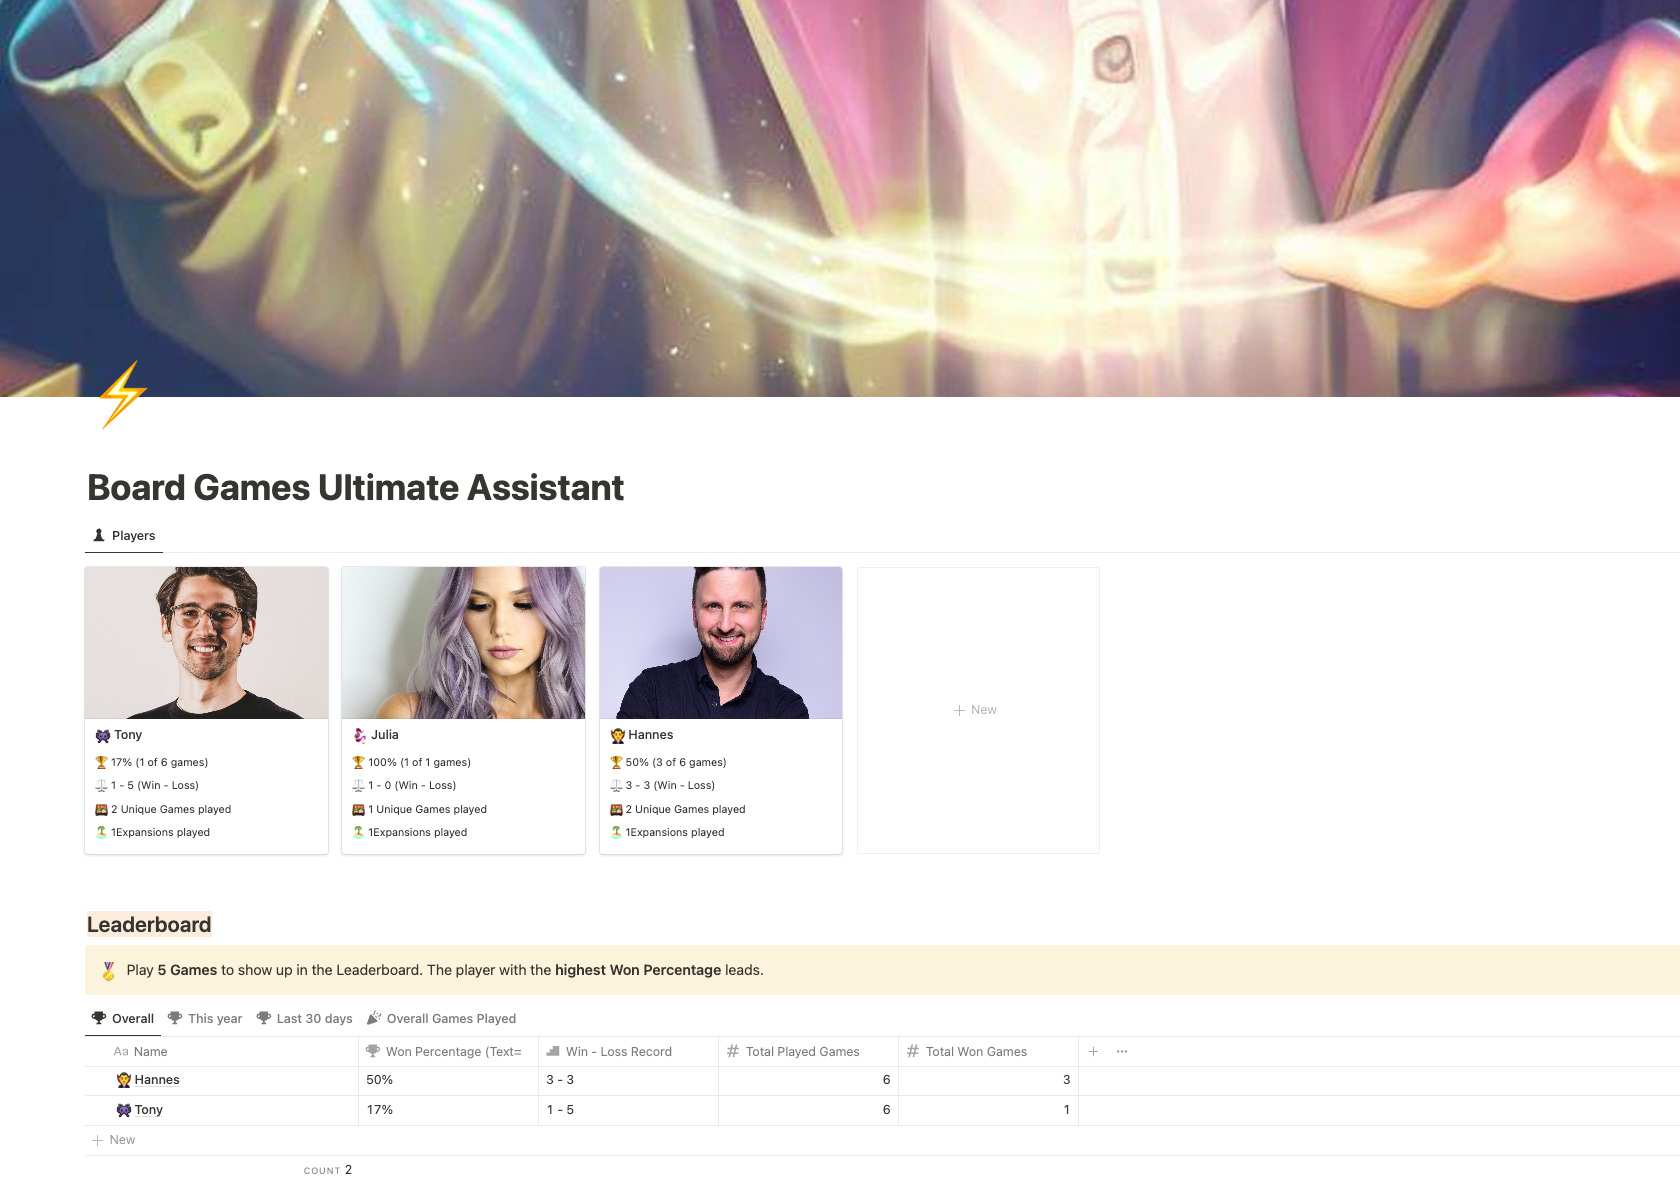
Task: Open Tony's player page from card title
Action: pos(128,735)
